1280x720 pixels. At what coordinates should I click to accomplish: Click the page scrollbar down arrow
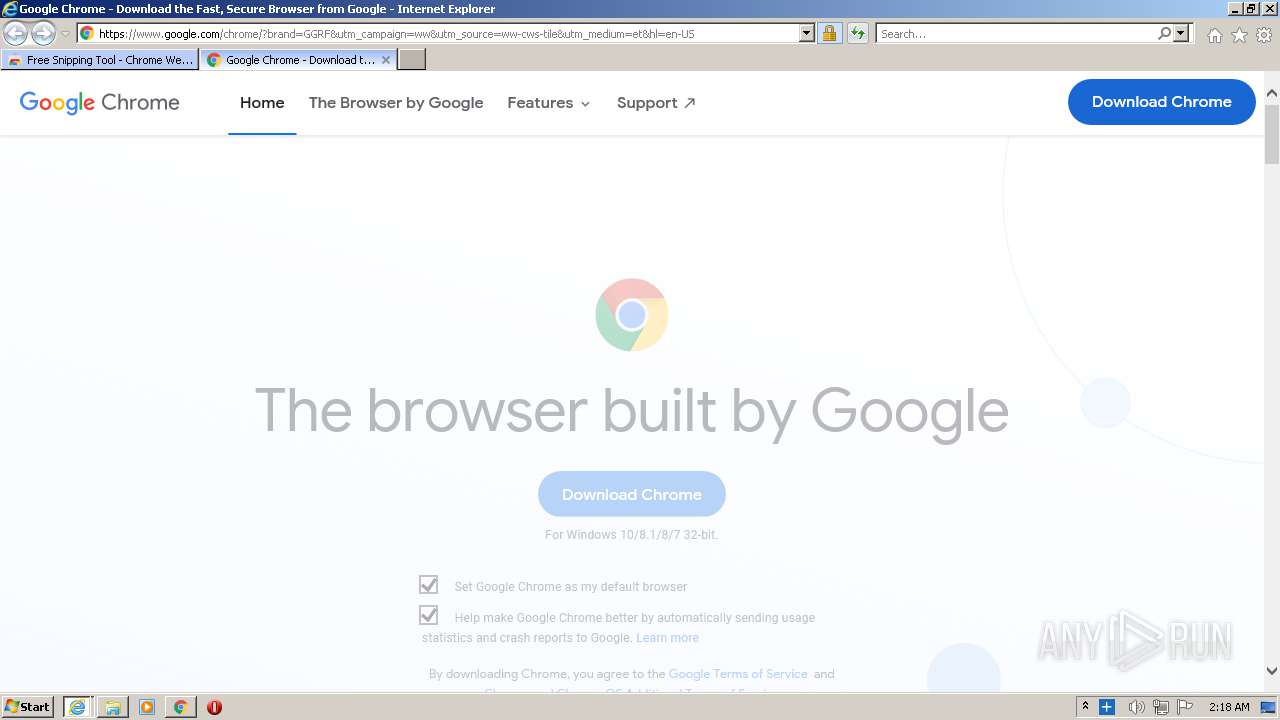click(x=1272, y=671)
